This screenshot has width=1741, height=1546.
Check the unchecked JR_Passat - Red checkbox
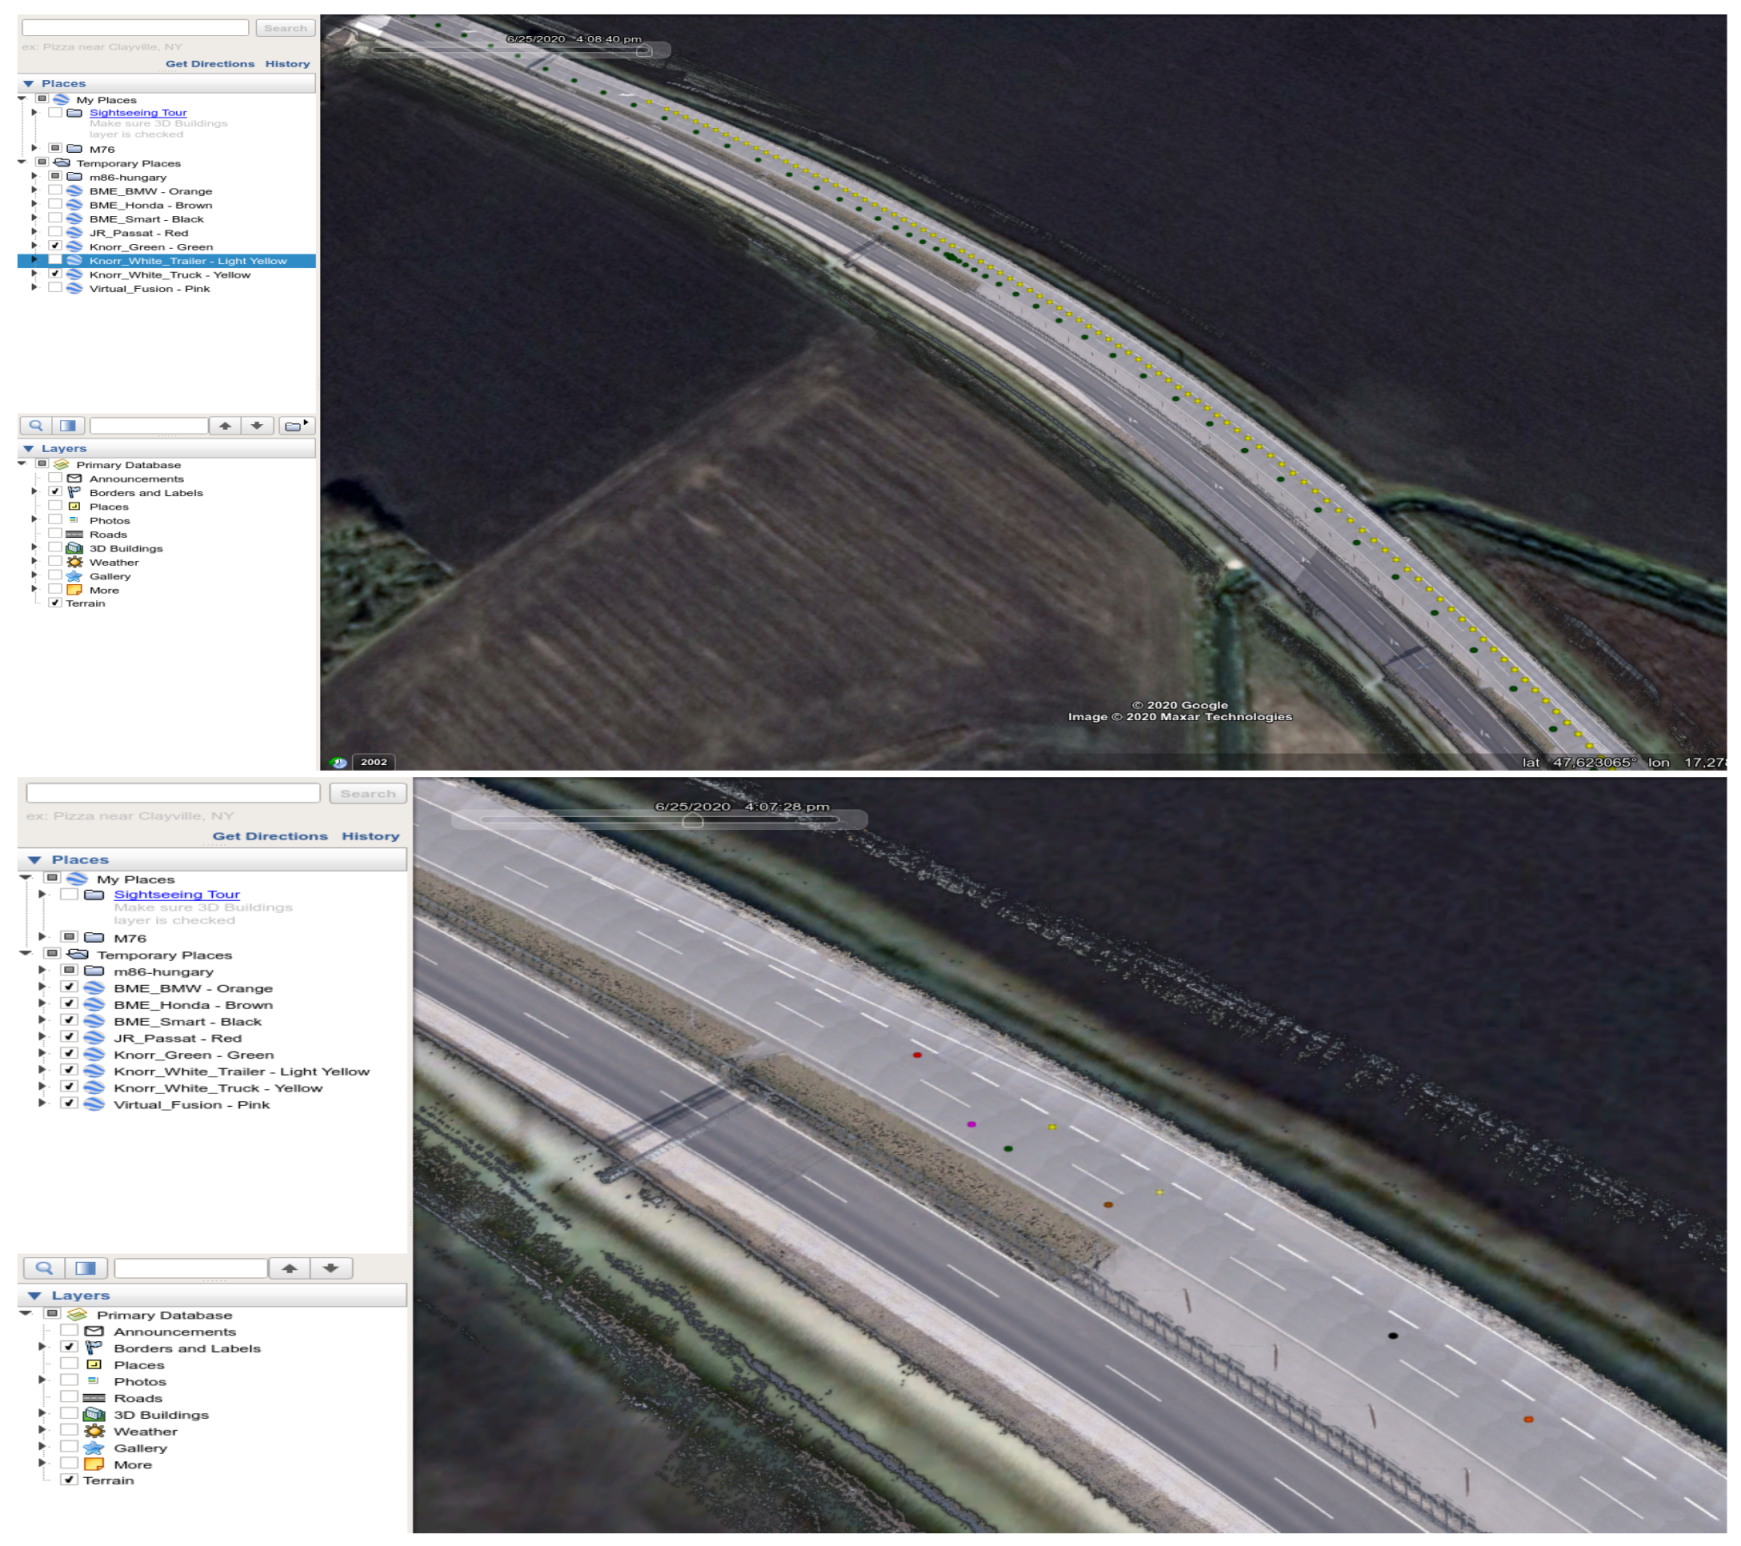pos(55,232)
